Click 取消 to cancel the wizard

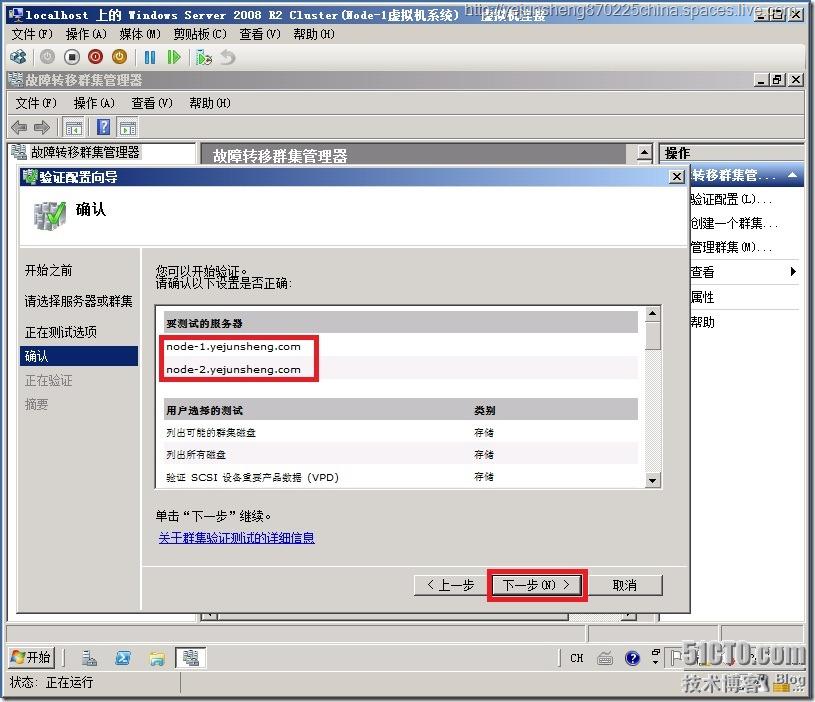(625, 585)
